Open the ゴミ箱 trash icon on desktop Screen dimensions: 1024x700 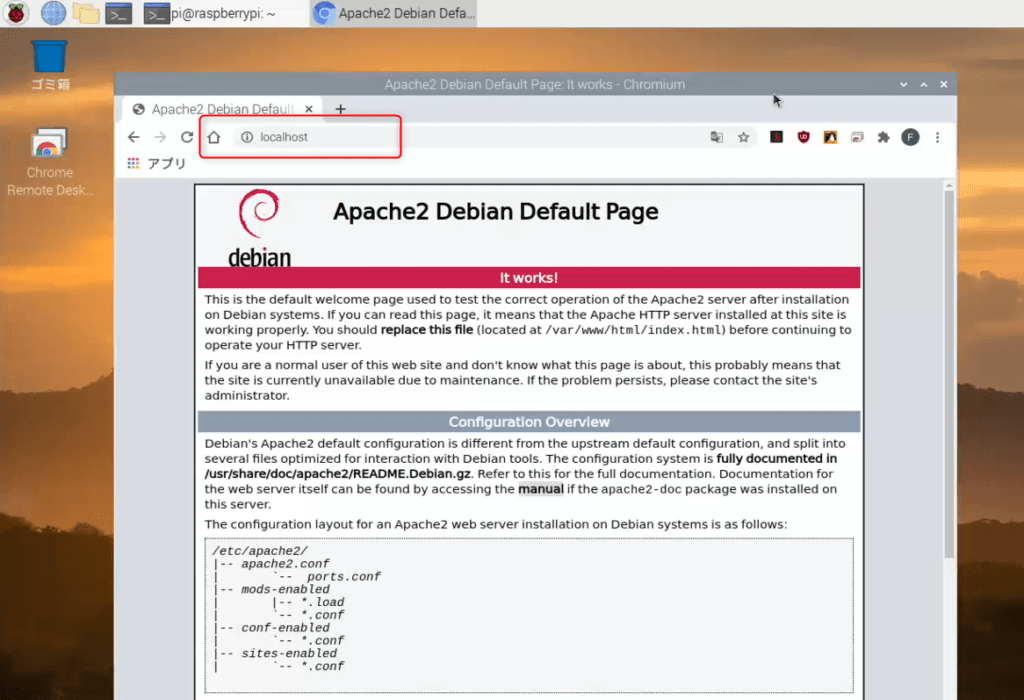[x=50, y=65]
